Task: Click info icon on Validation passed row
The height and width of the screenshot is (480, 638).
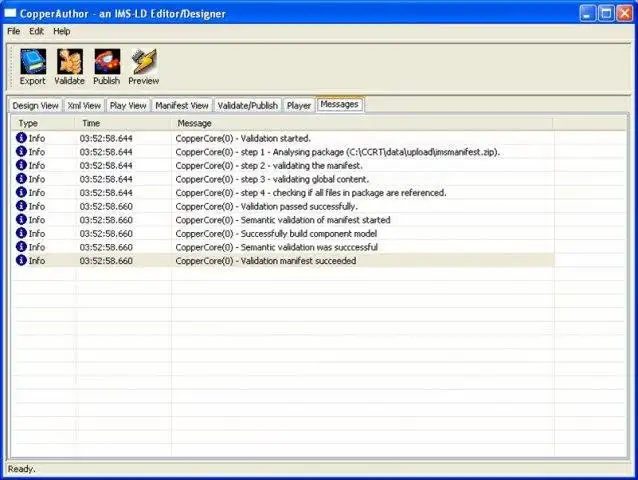Action: pos(21,206)
